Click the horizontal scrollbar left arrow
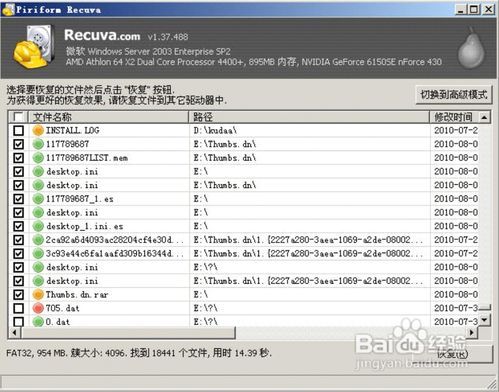The image size is (499, 392). (14, 332)
